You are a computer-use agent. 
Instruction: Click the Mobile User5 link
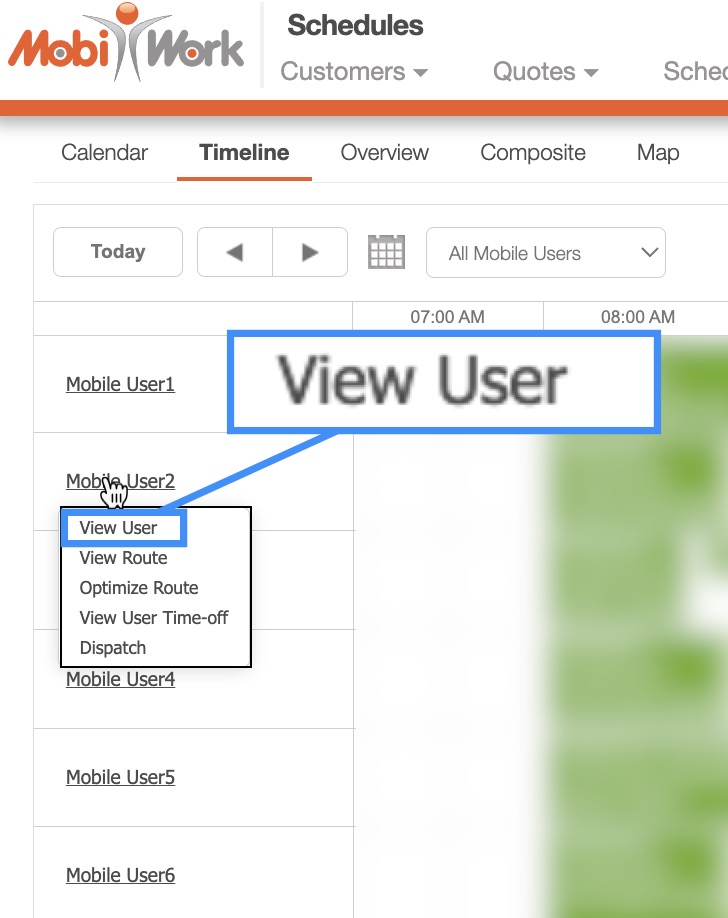click(x=120, y=777)
